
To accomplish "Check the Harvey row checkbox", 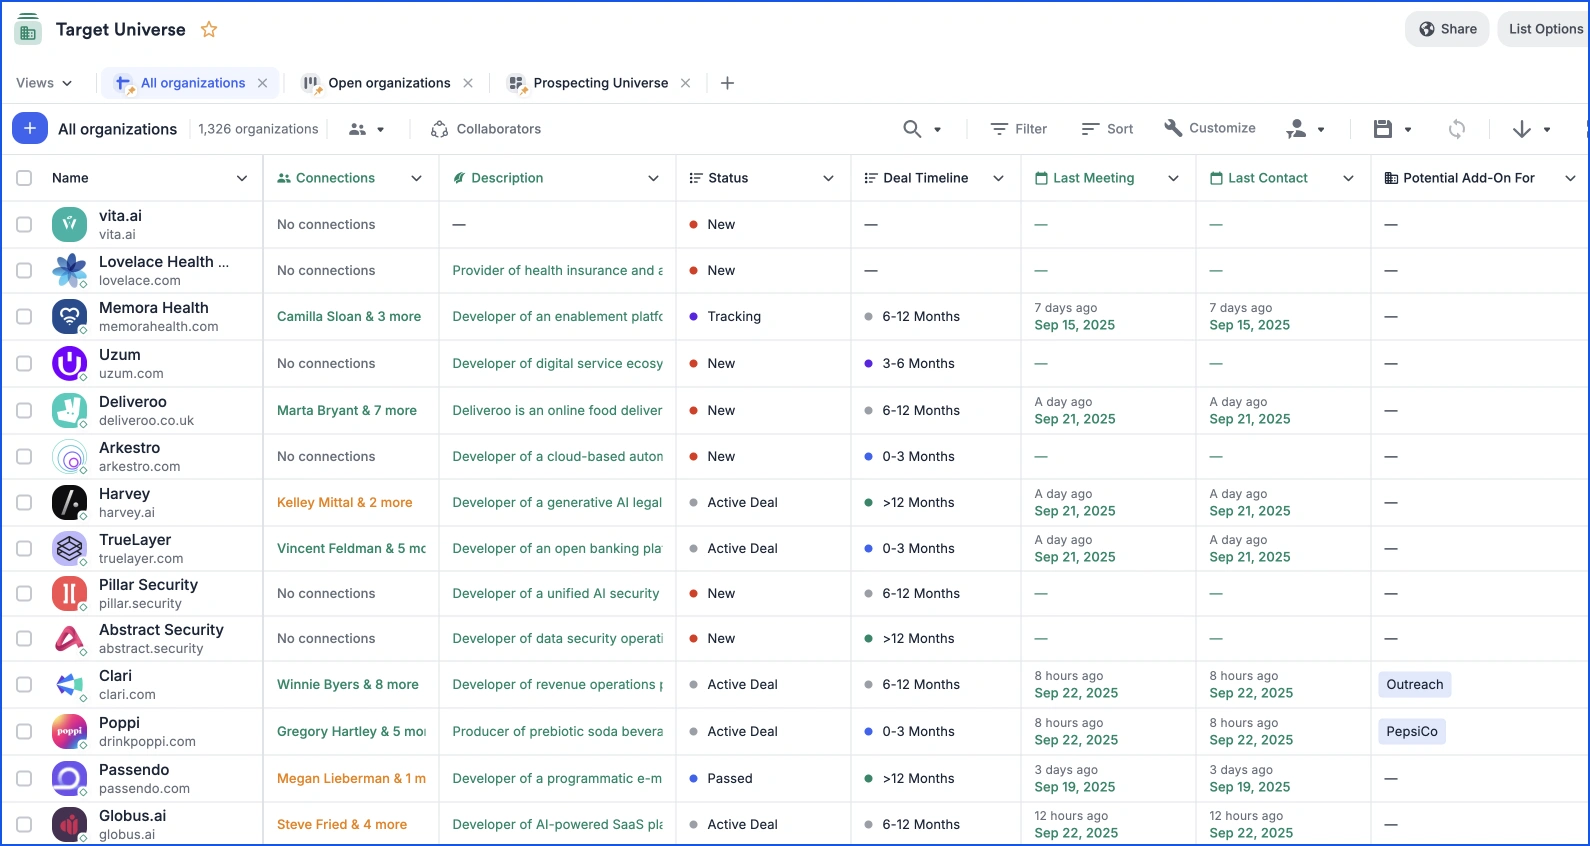I will click(24, 503).
